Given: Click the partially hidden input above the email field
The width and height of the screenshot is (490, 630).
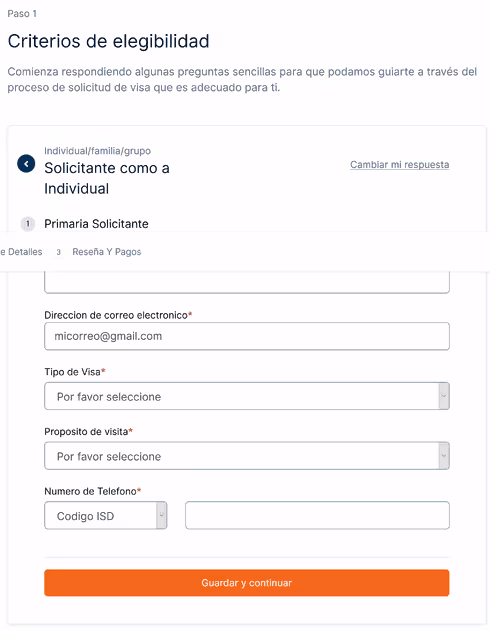Looking at the screenshot, I should coord(247,282).
